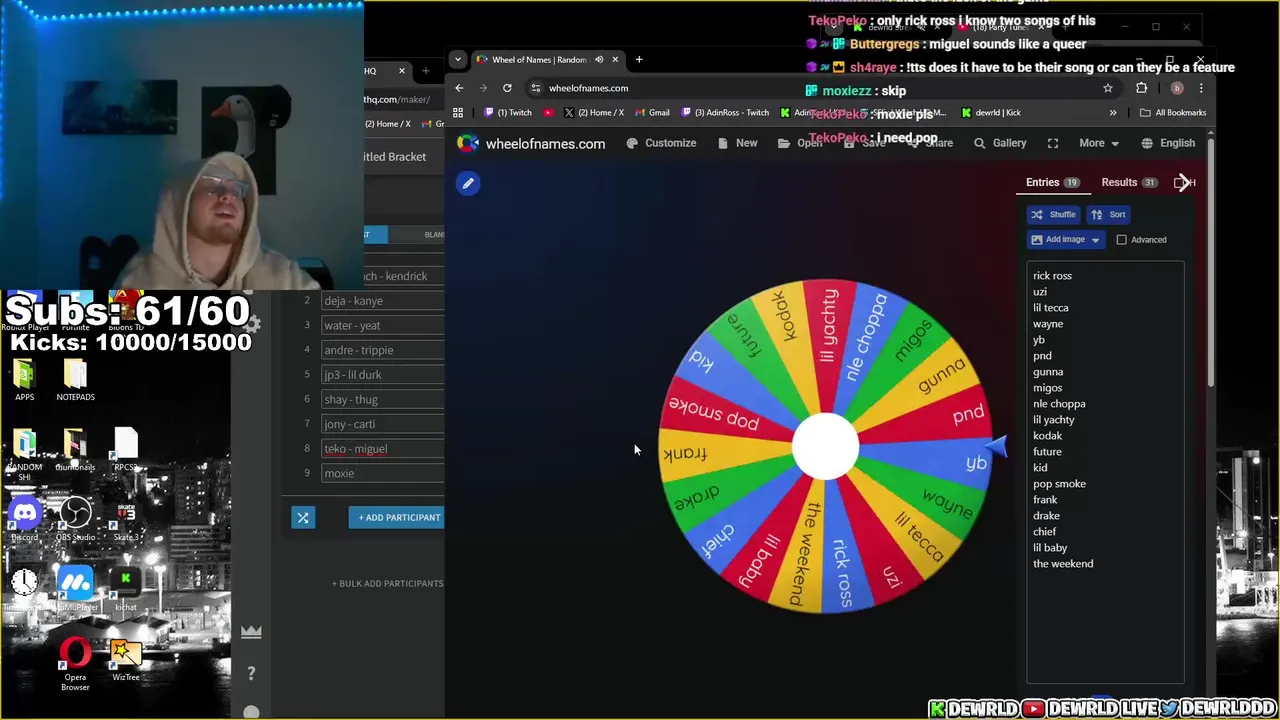Click the shuffle participants icon in bracket window

[x=303, y=518]
